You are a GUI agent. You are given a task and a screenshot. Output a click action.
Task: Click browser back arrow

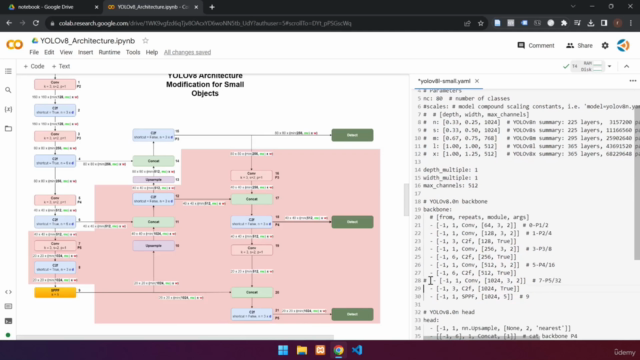pos(9,23)
